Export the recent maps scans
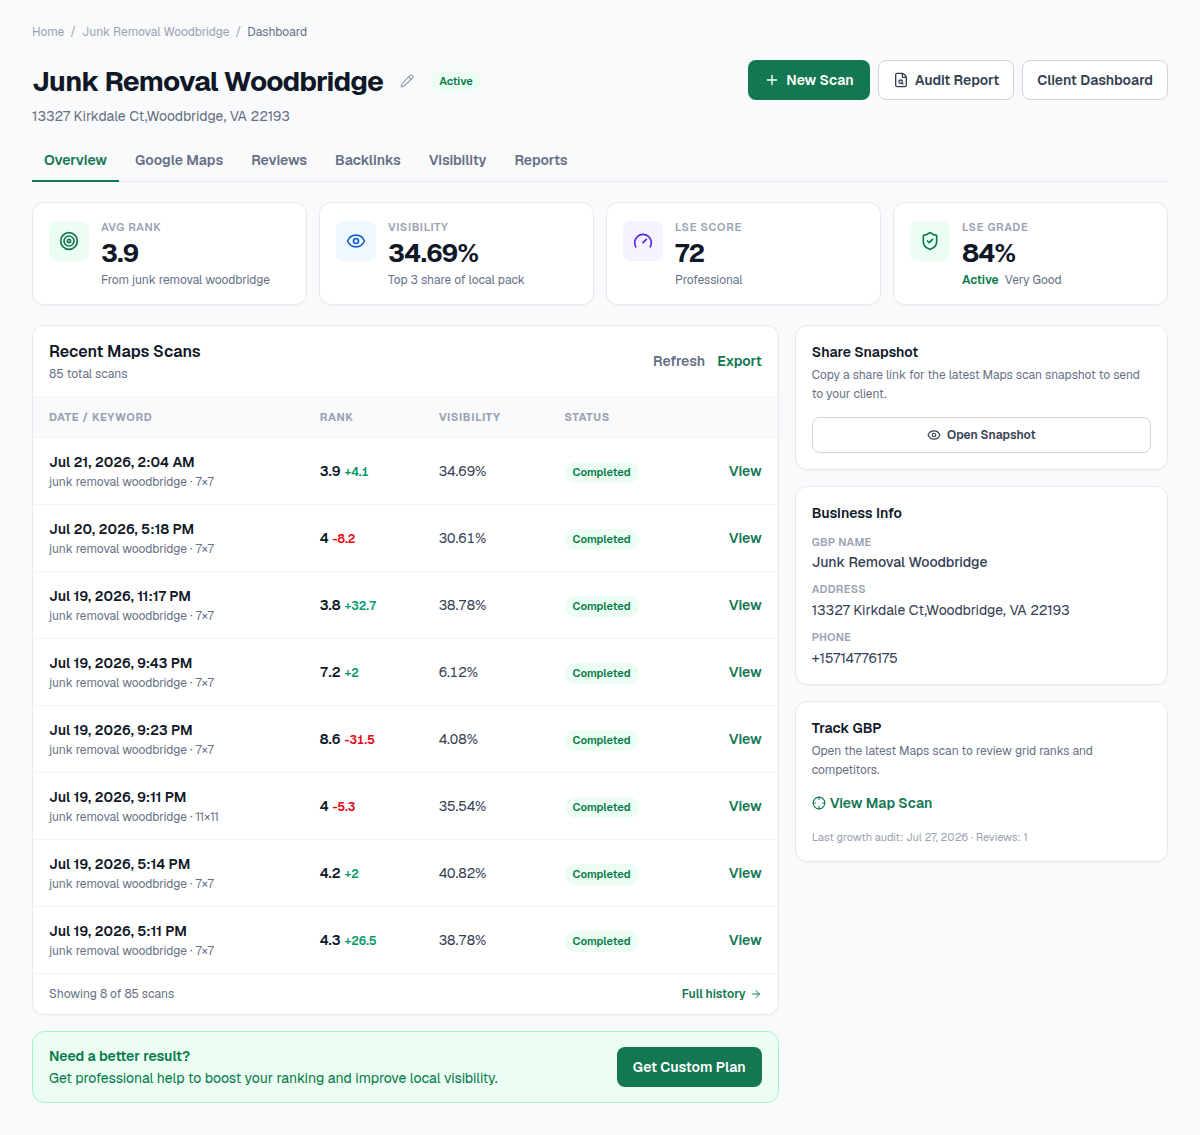 tap(739, 361)
